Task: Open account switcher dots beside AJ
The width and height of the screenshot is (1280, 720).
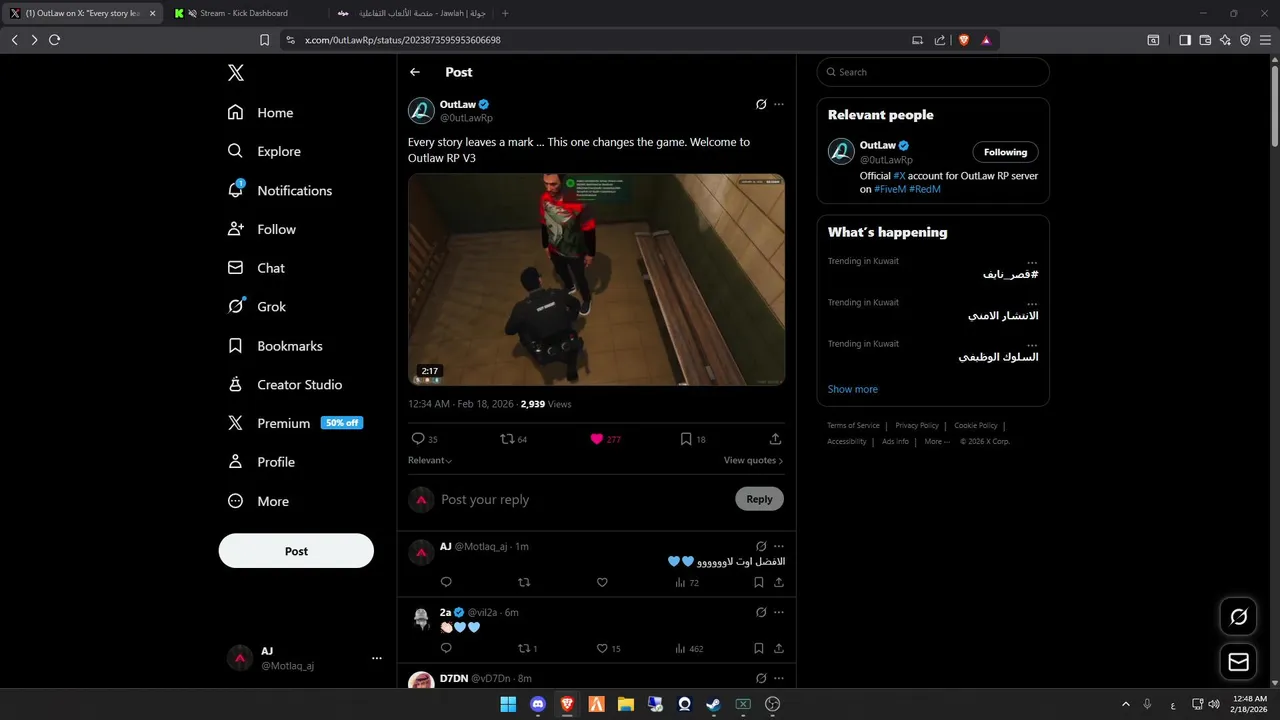Action: [377, 658]
